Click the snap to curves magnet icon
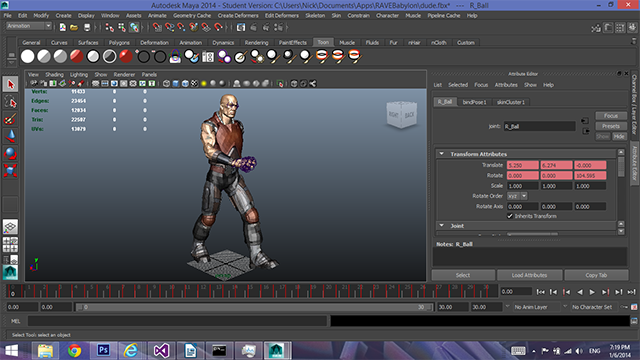Image resolution: width=640 pixels, height=360 pixels. (x=169, y=27)
